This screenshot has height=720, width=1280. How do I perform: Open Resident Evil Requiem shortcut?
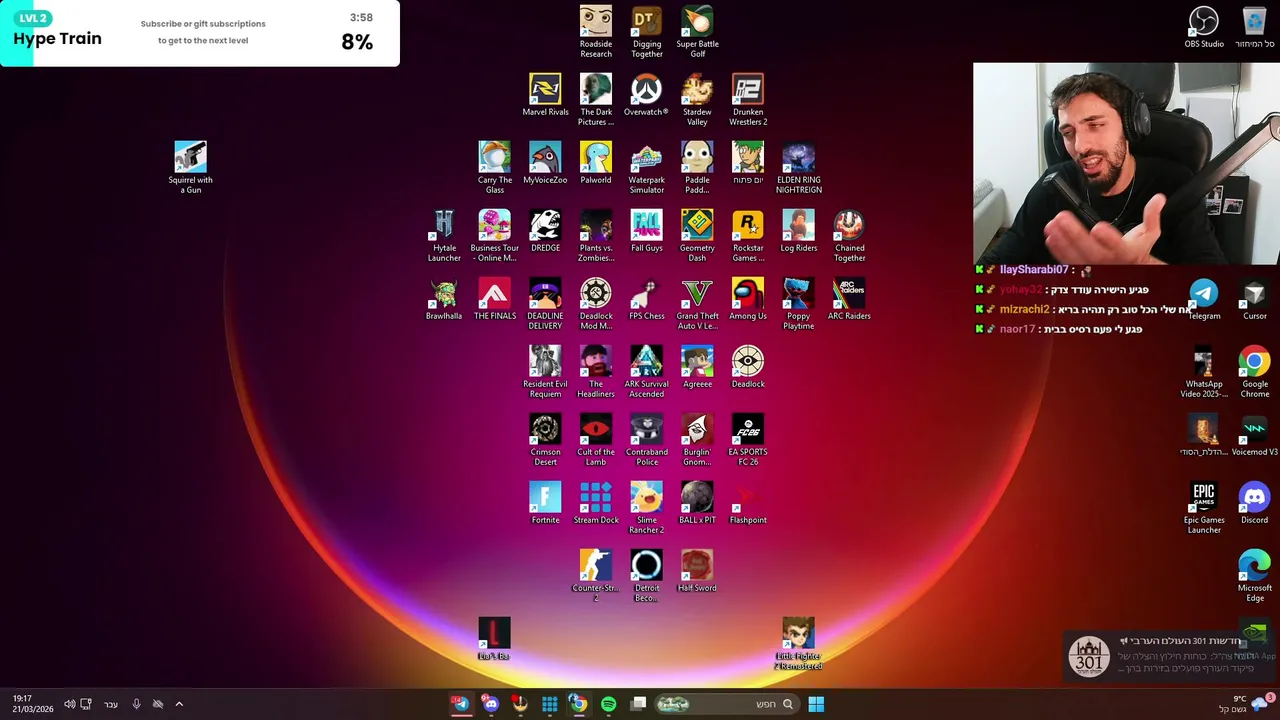(x=545, y=371)
